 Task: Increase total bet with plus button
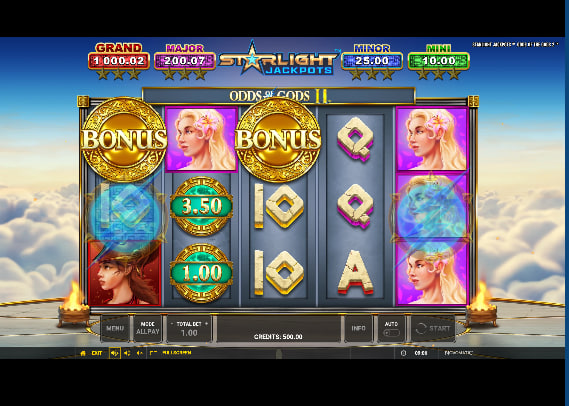tap(206, 323)
